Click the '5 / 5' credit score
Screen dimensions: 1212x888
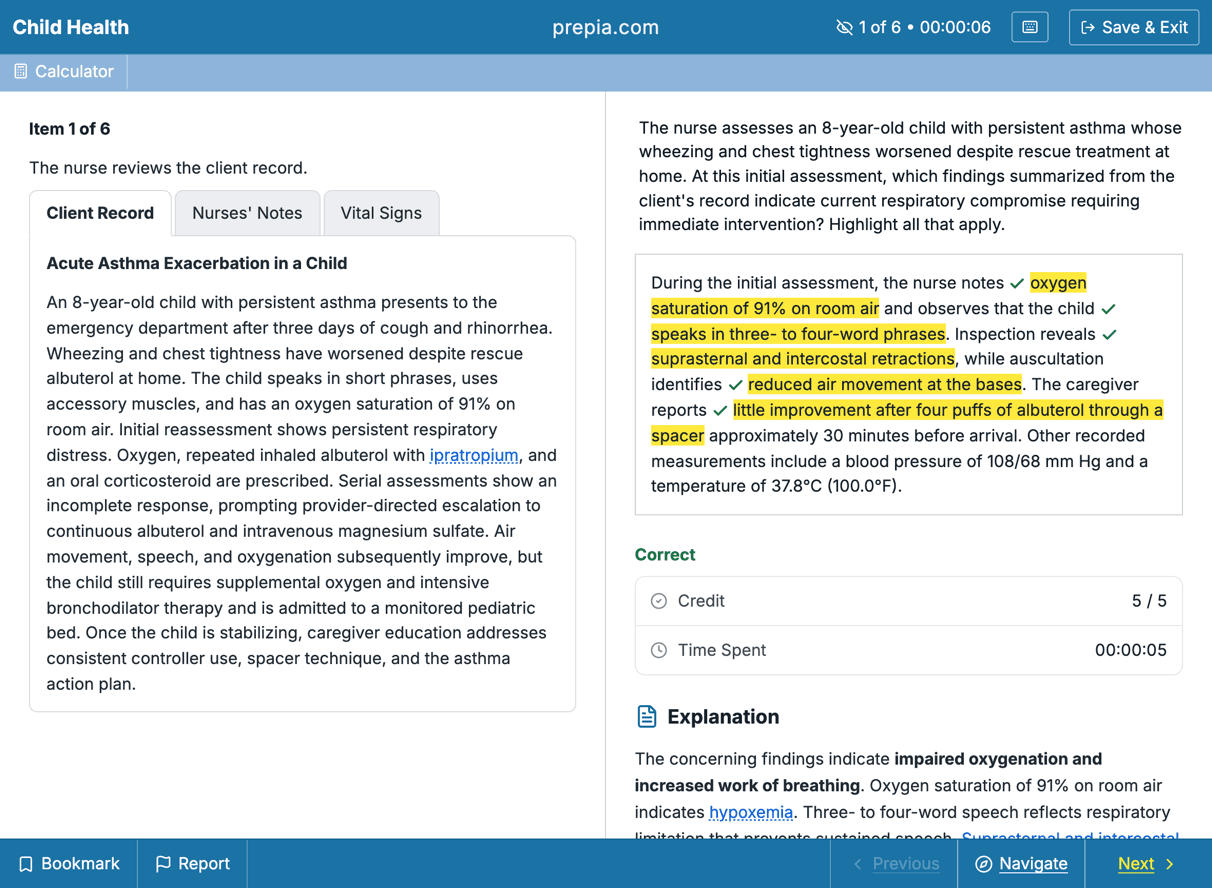pyautogui.click(x=1149, y=601)
